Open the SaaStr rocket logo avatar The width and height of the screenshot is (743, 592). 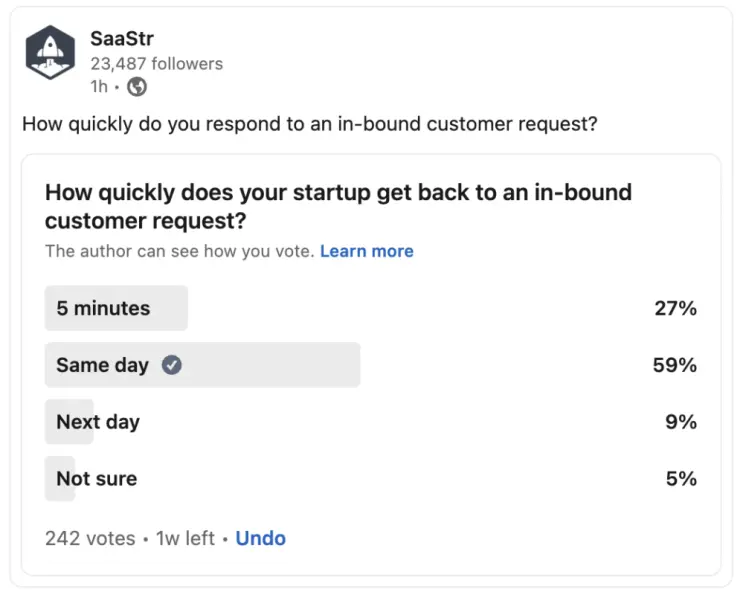point(50,52)
